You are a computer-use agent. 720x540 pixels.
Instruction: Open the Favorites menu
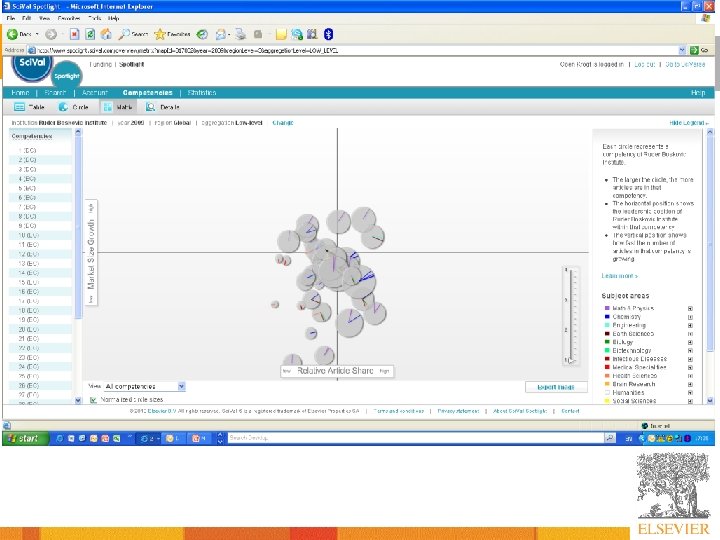(69, 18)
